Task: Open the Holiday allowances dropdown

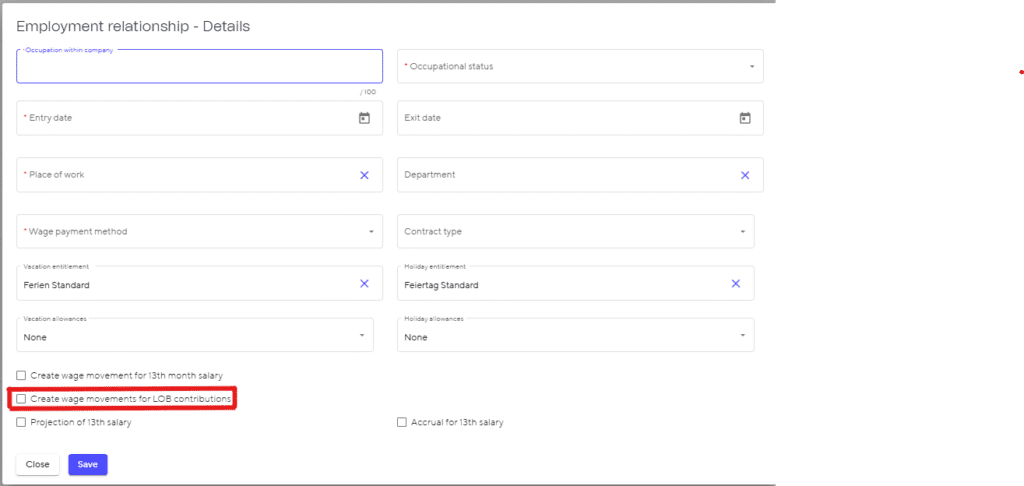Action: coord(575,336)
